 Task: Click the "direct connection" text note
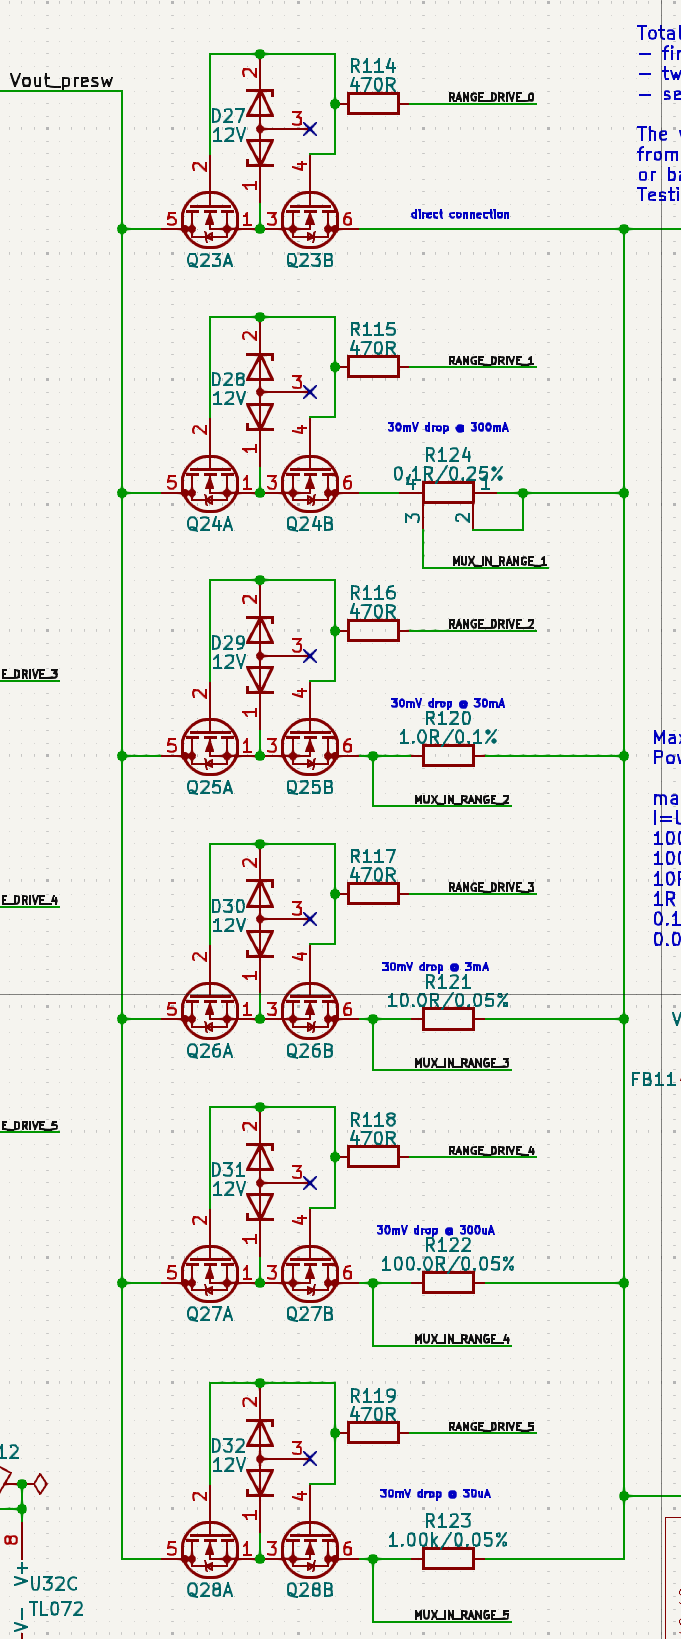tap(460, 214)
